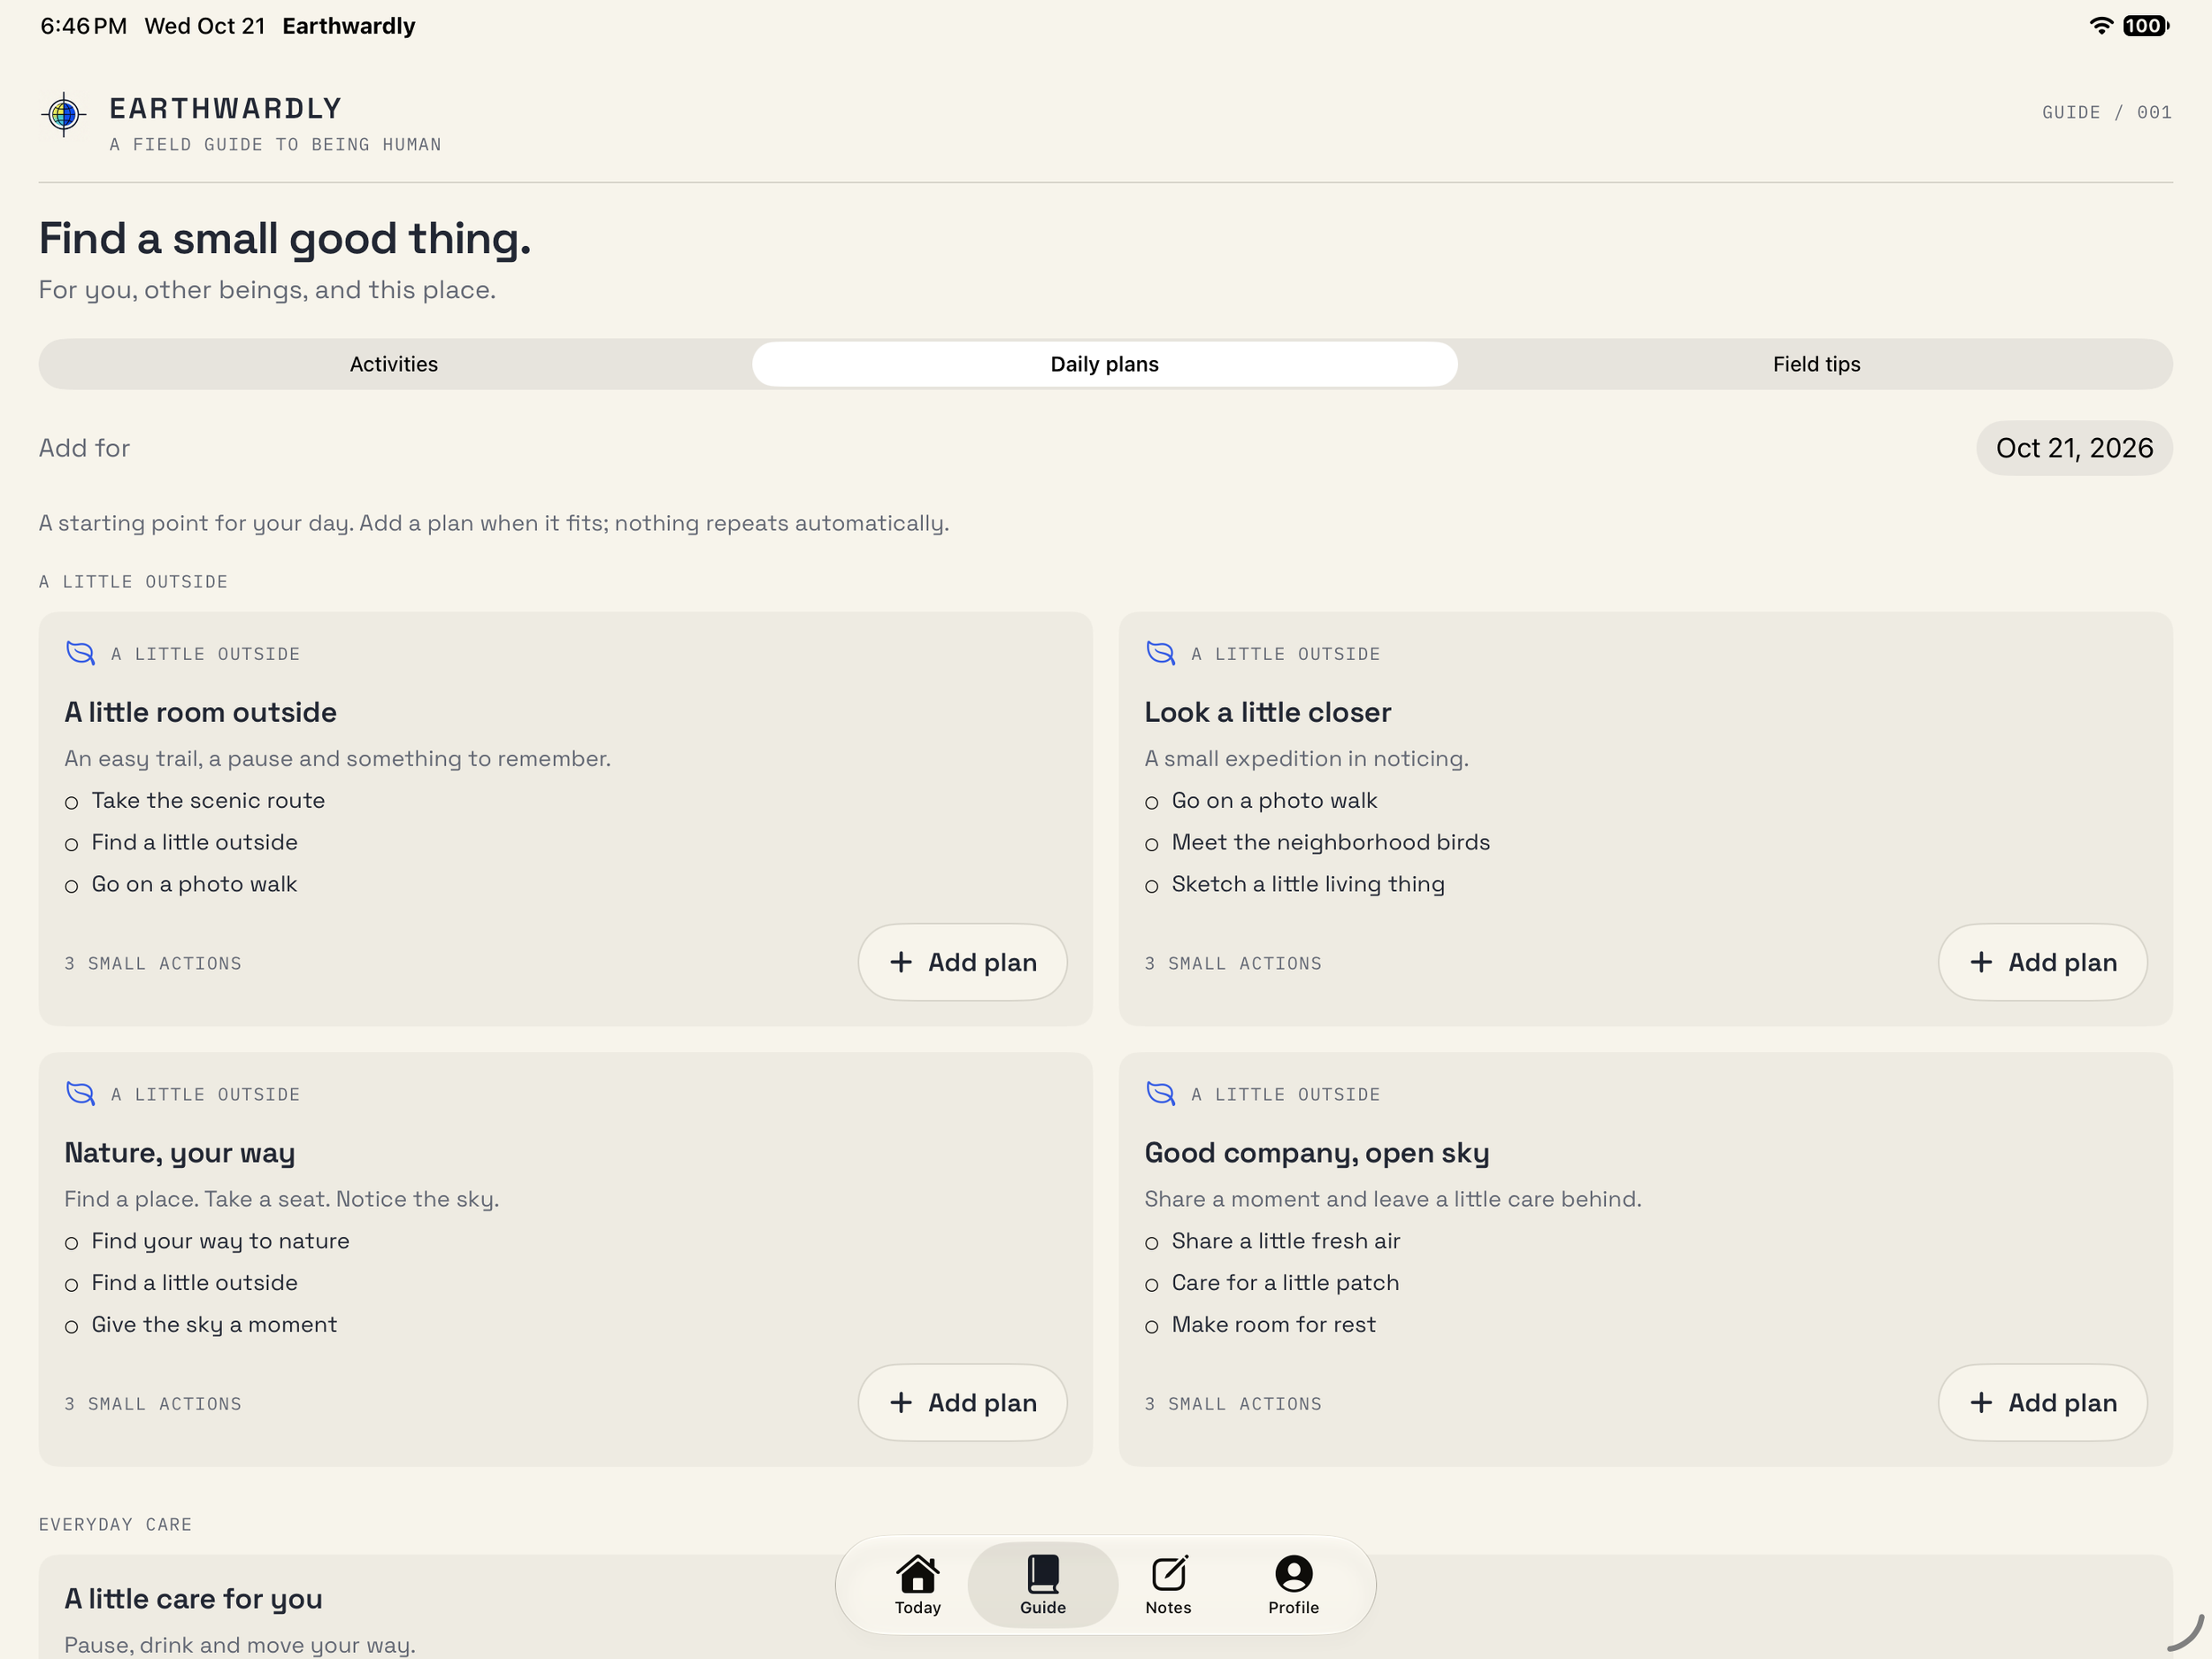Select the Daily plans tab
The width and height of the screenshot is (2212, 1659).
click(x=1104, y=364)
